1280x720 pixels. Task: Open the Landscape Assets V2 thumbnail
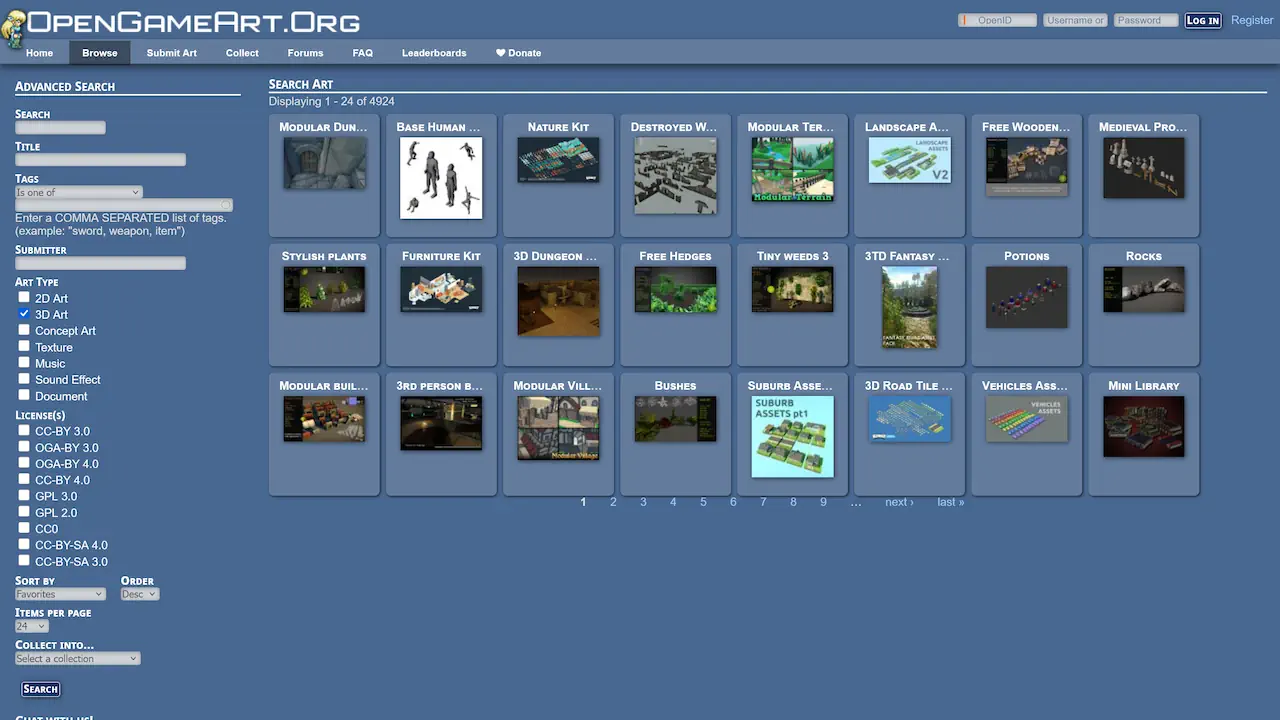[x=909, y=160]
